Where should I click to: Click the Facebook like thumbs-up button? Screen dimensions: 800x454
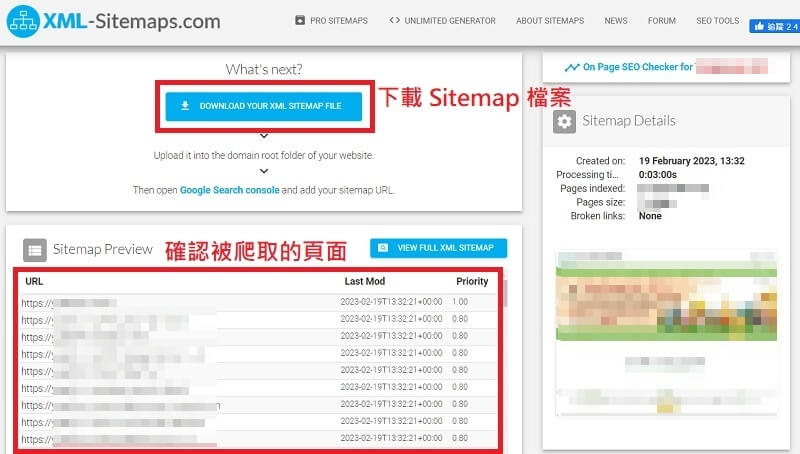pyautogui.click(x=774, y=27)
